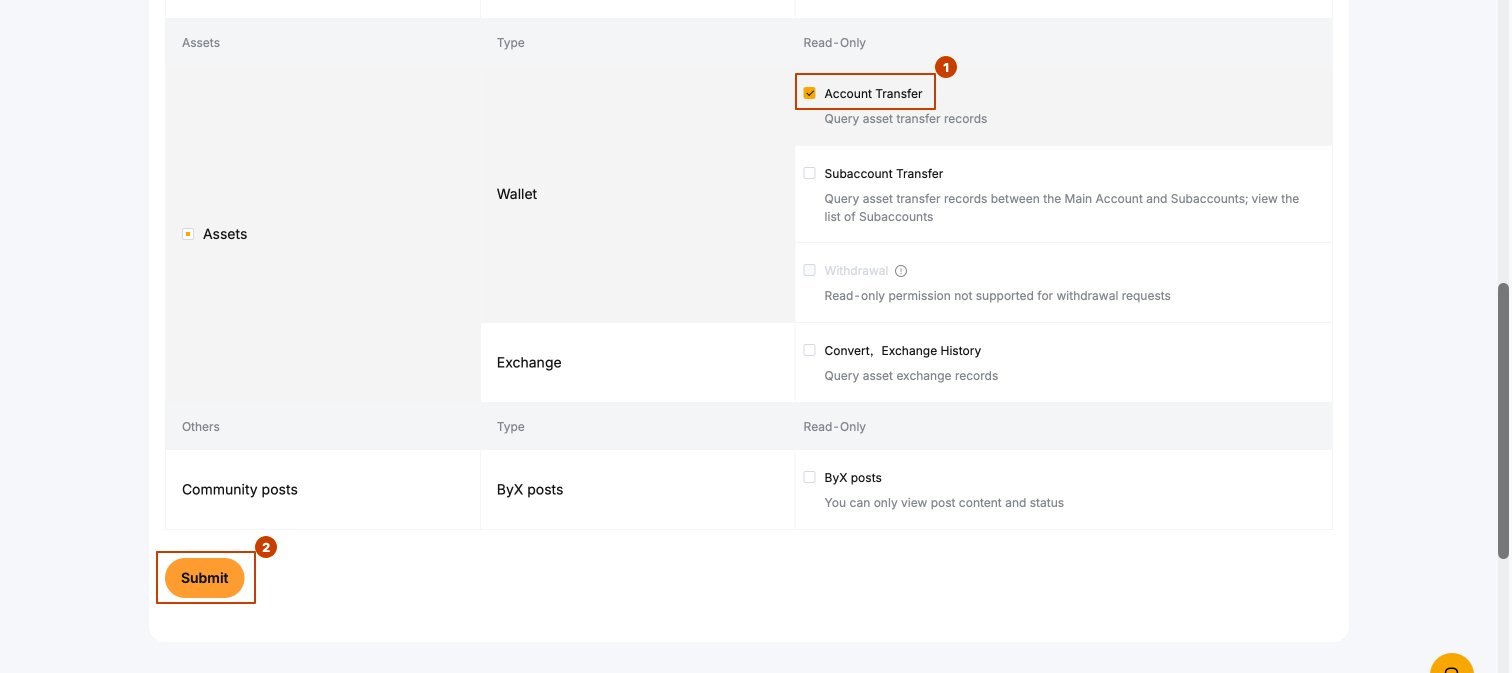Uncheck the Account Transfer checkbox
The image size is (1512, 673).
pos(810,93)
